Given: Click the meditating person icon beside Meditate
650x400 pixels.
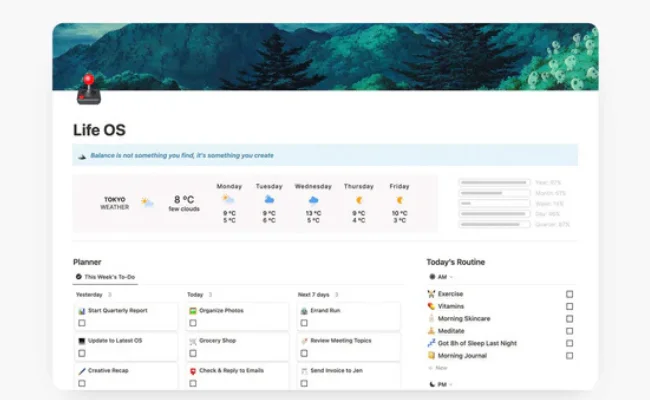Looking at the screenshot, I should 431,331.
